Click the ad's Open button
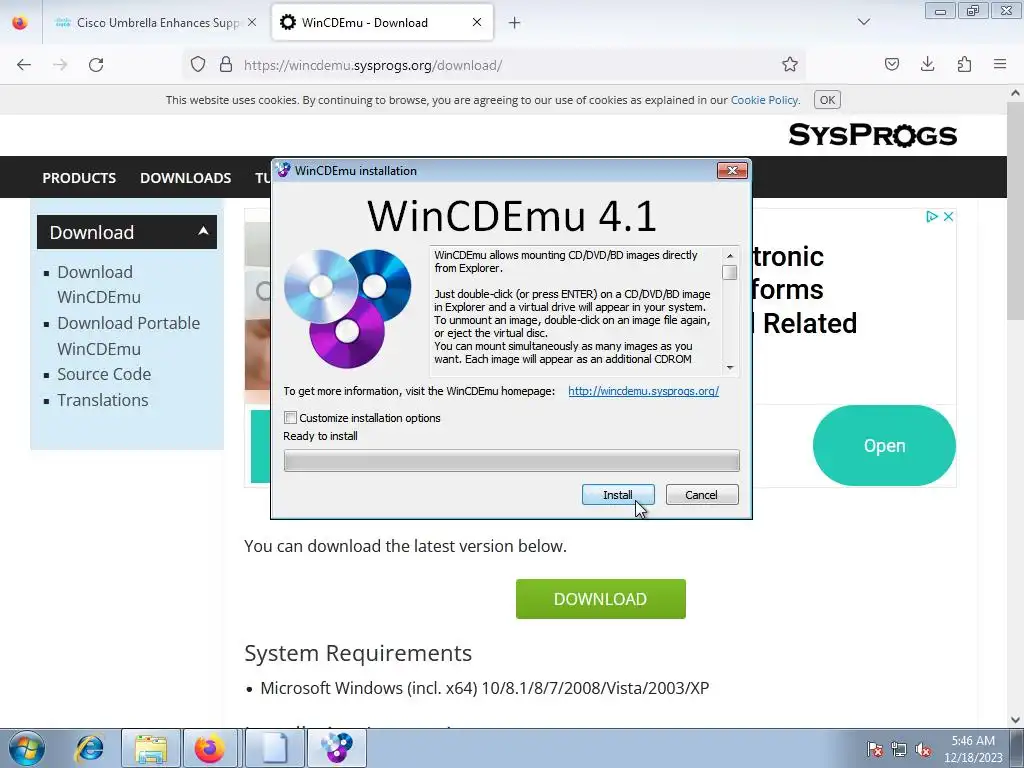This screenshot has width=1024, height=768. (x=884, y=445)
